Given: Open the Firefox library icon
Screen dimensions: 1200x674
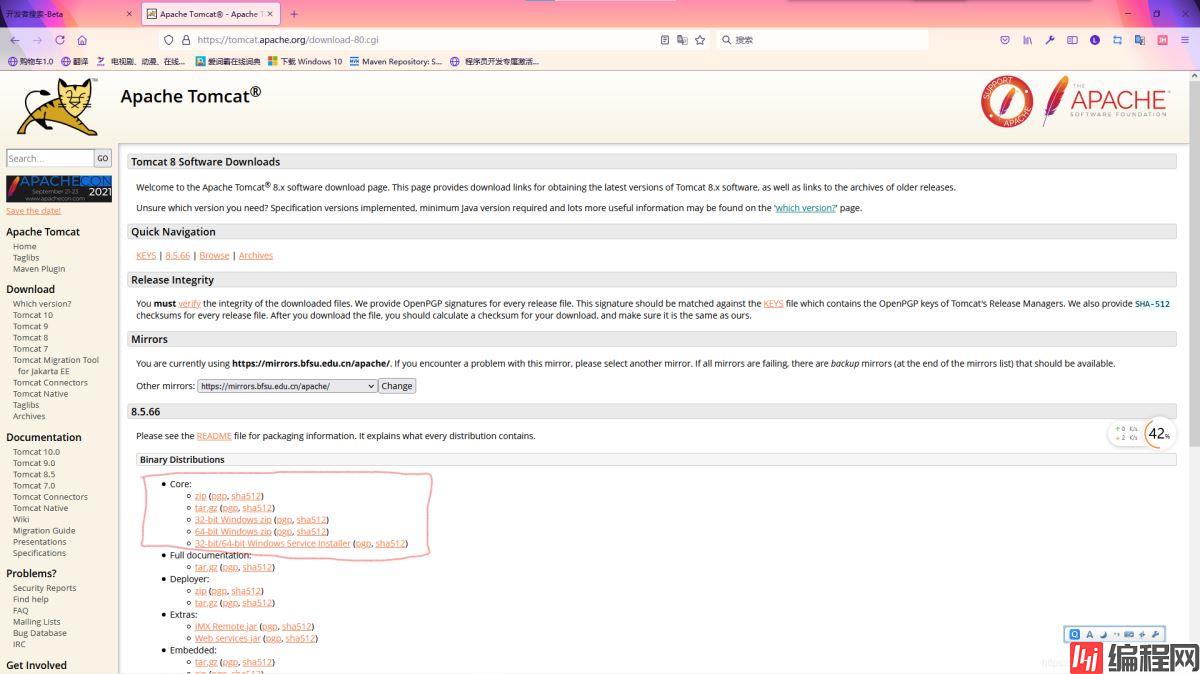Looking at the screenshot, I should [1027, 40].
